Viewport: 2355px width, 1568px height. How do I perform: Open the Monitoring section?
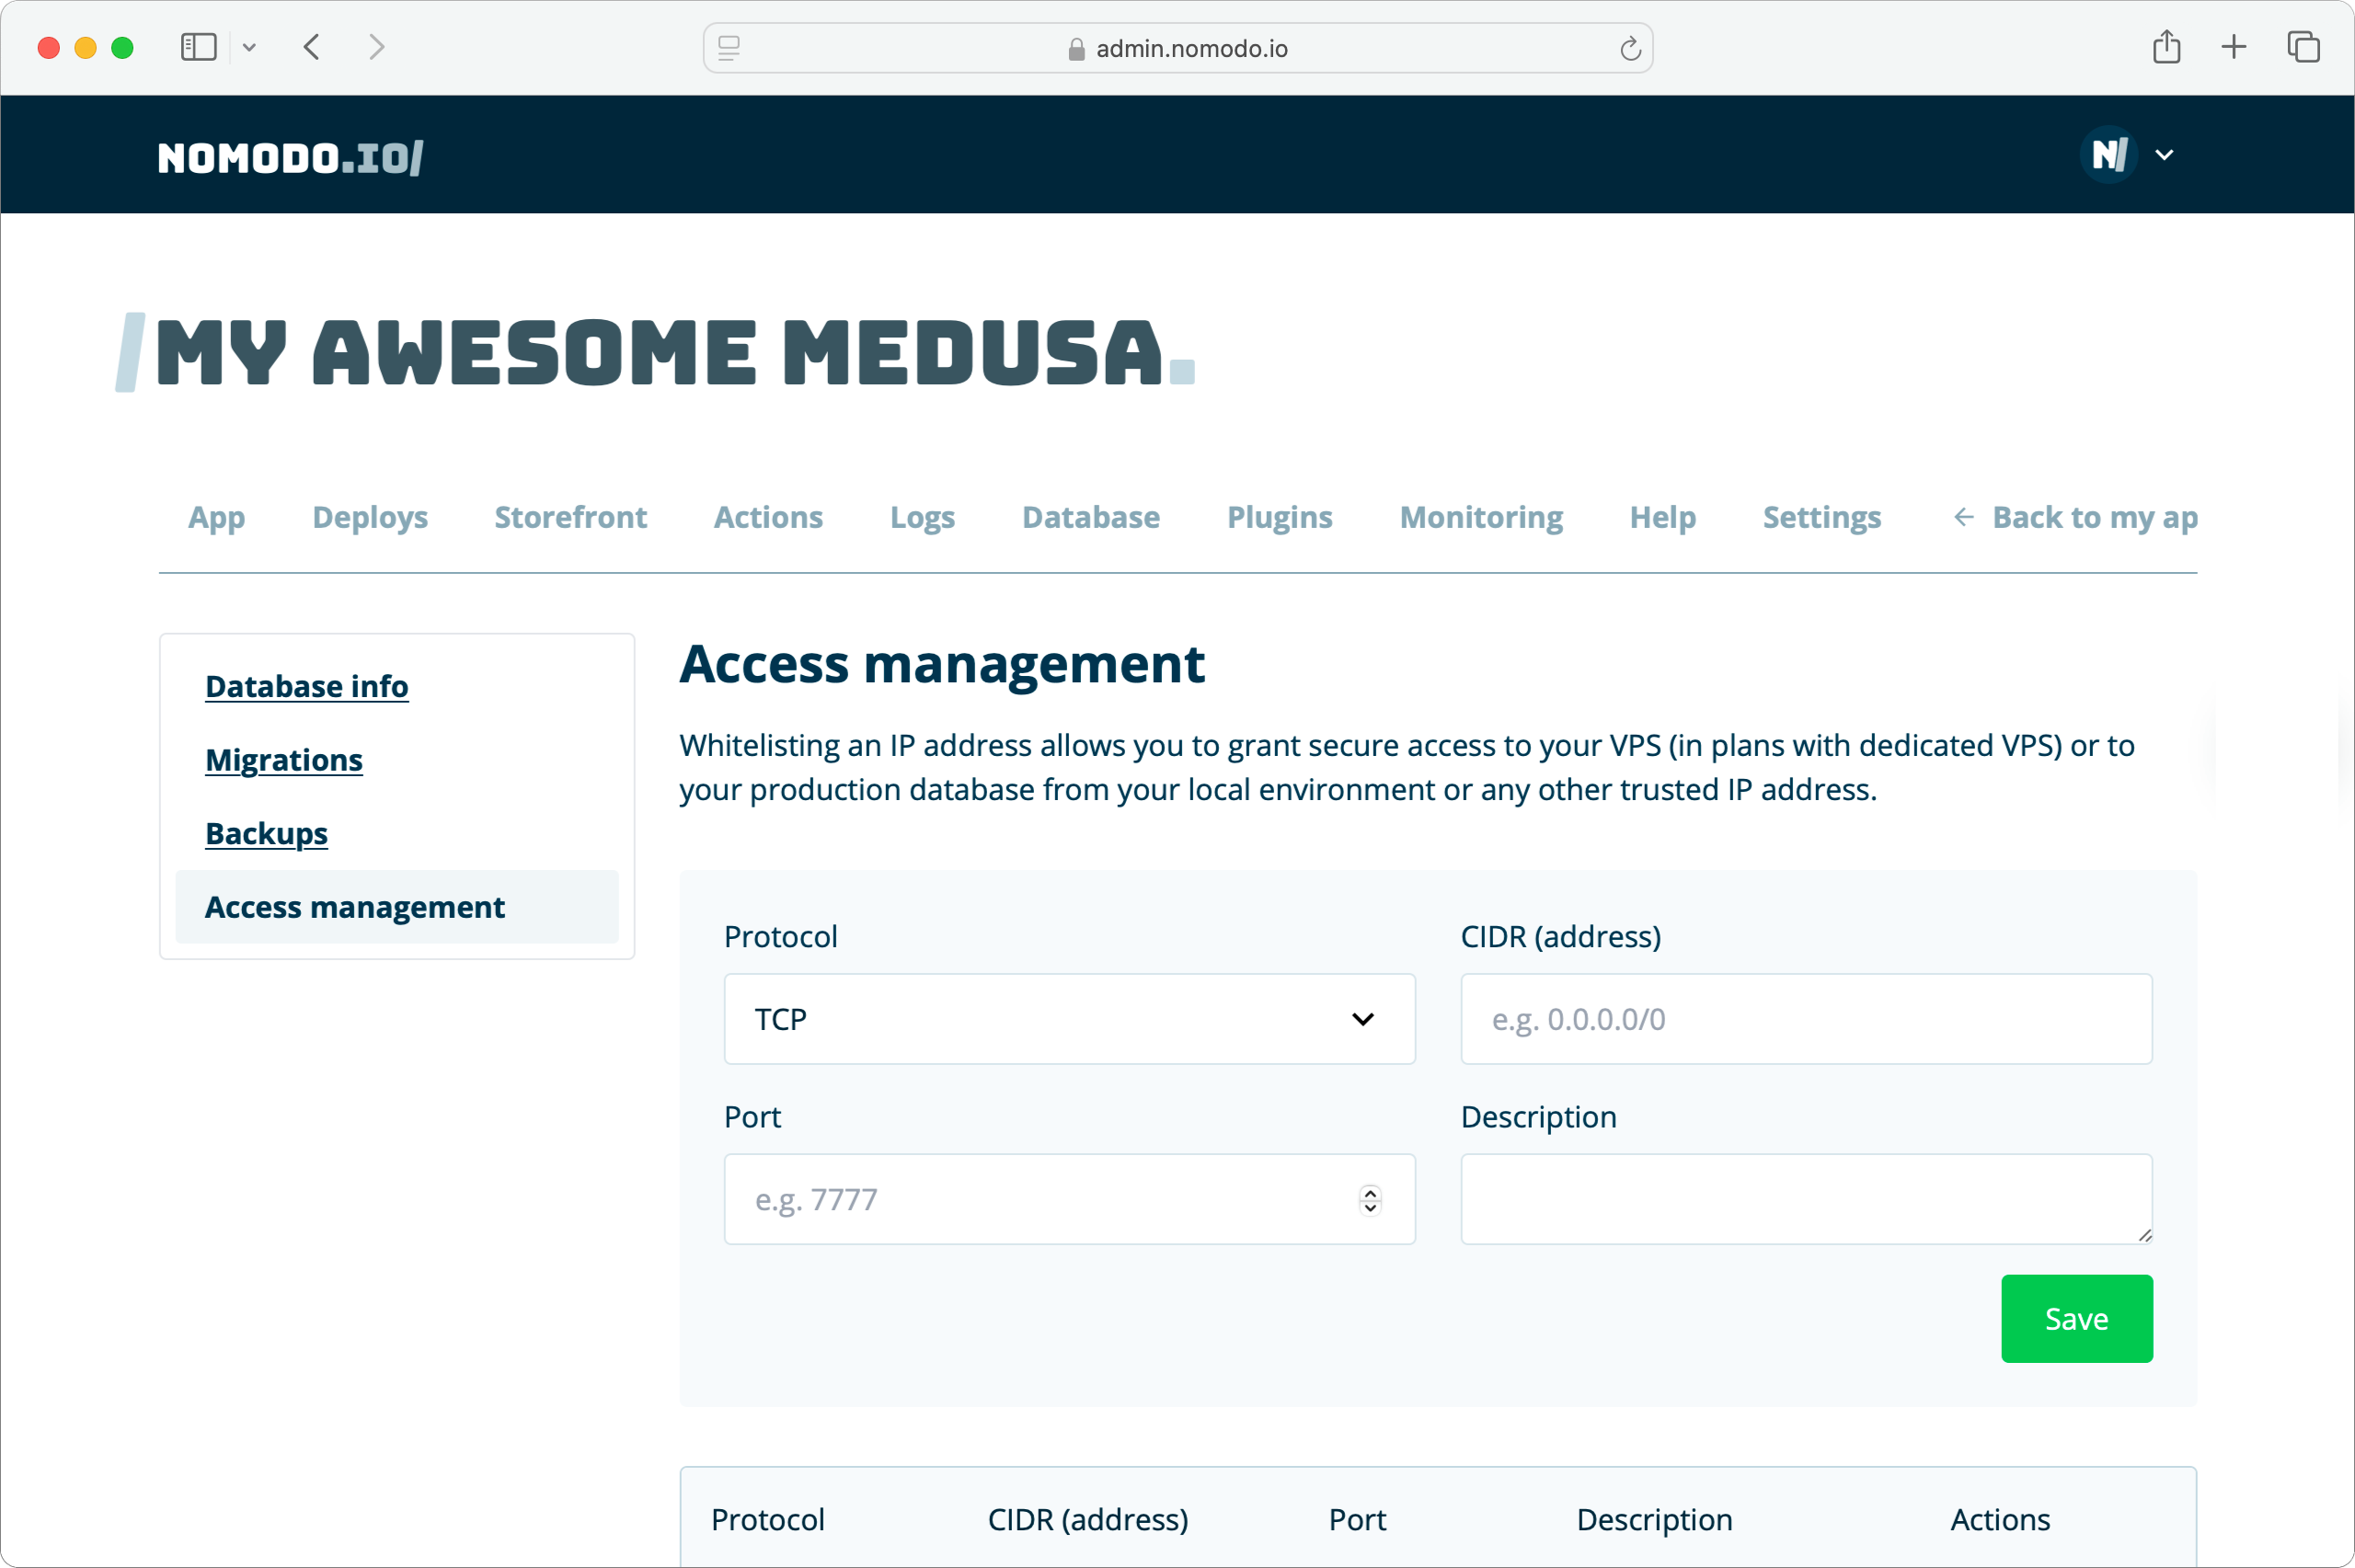[x=1481, y=517]
